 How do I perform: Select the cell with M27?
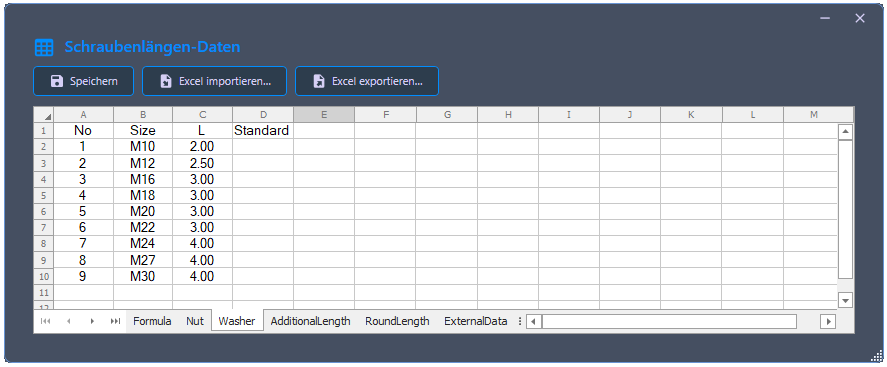coord(143,260)
